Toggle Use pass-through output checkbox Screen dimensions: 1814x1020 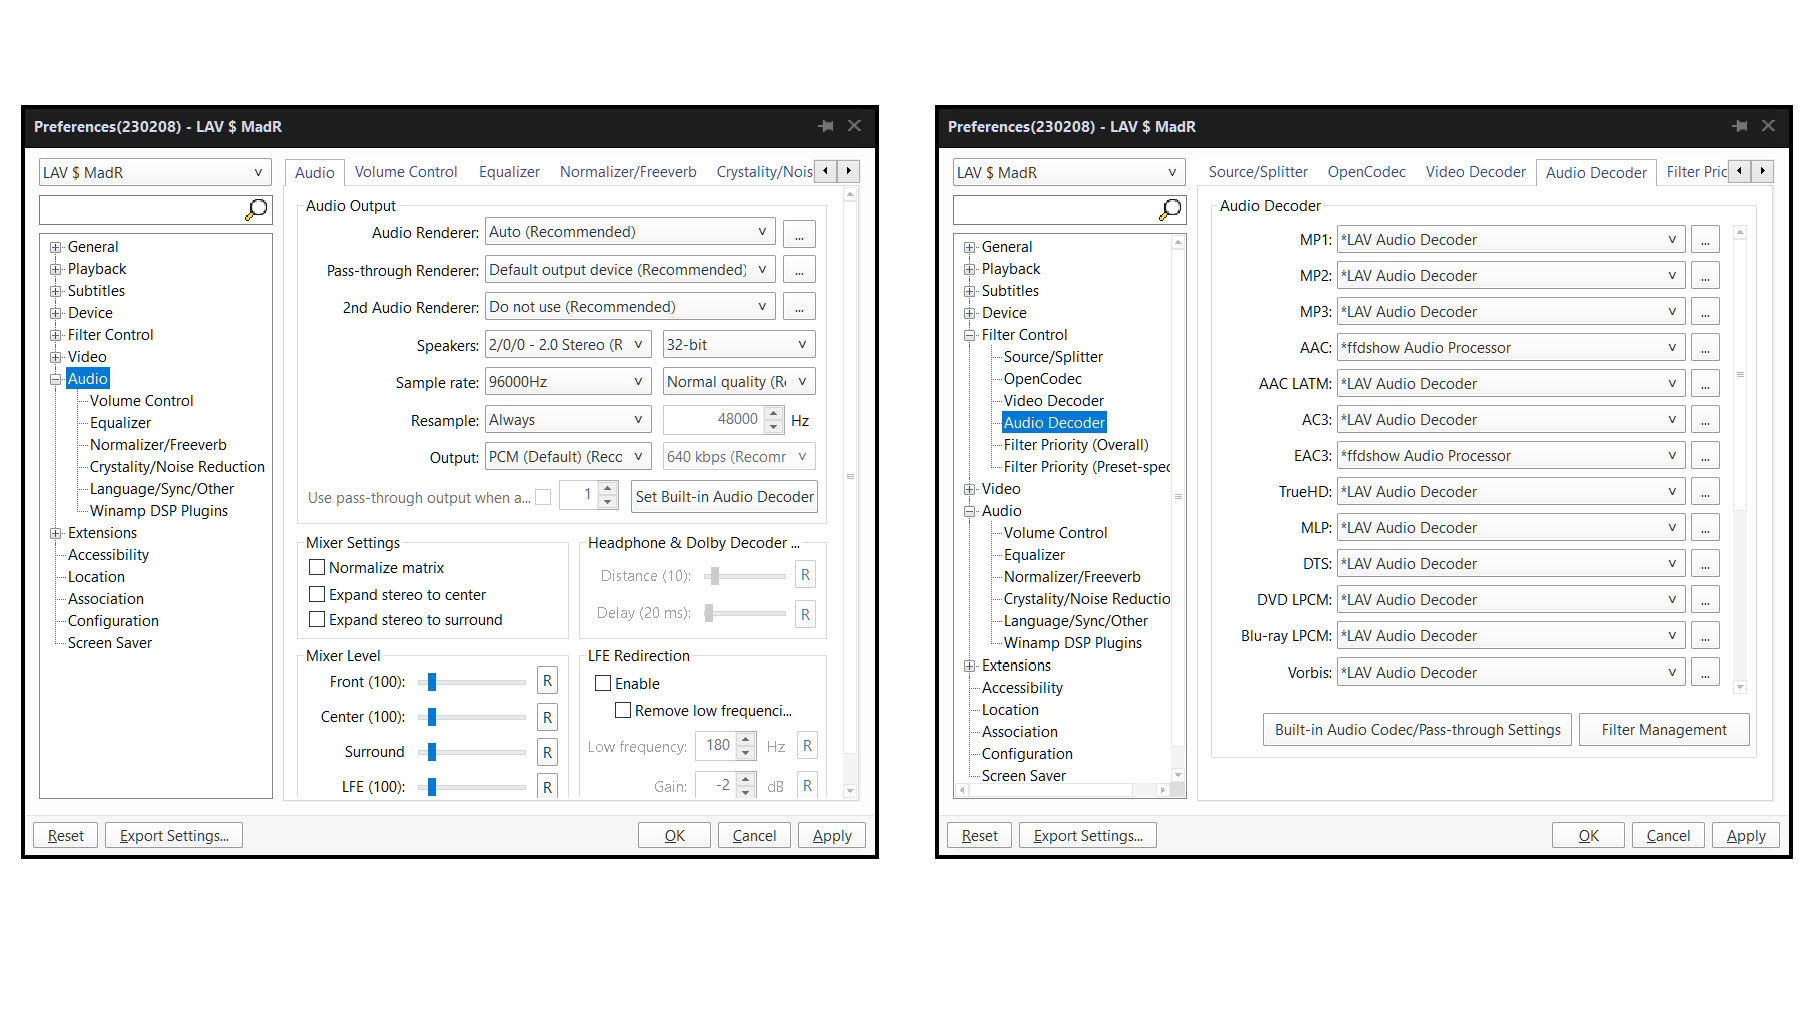[543, 497]
